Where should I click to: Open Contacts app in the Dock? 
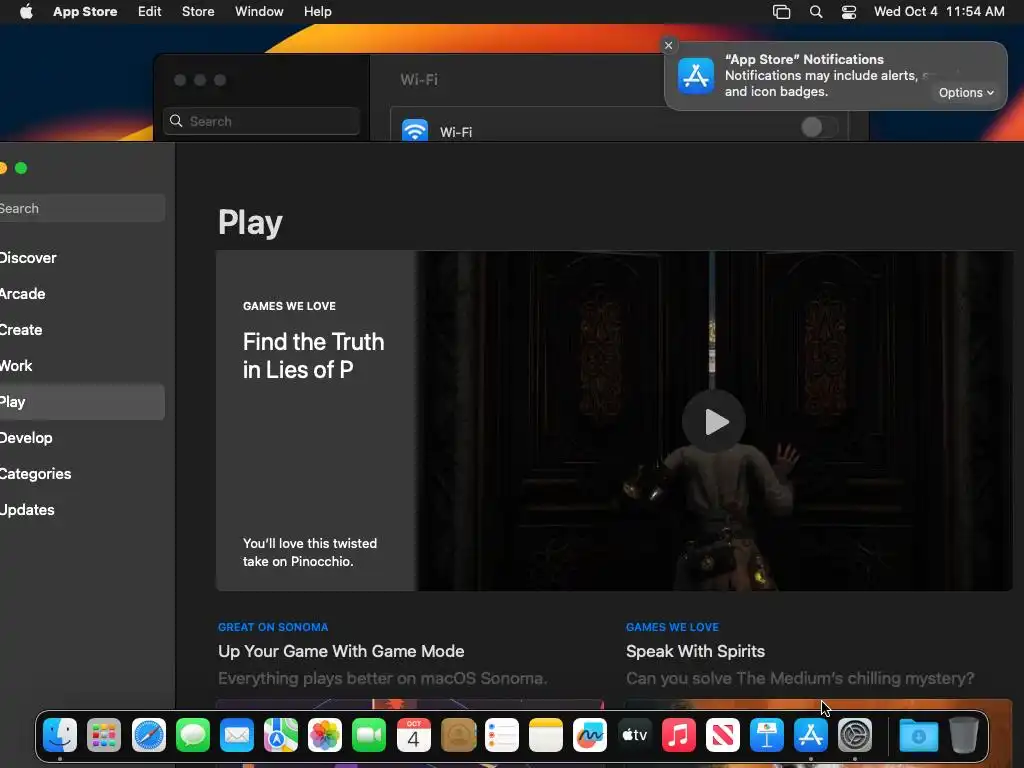point(458,735)
